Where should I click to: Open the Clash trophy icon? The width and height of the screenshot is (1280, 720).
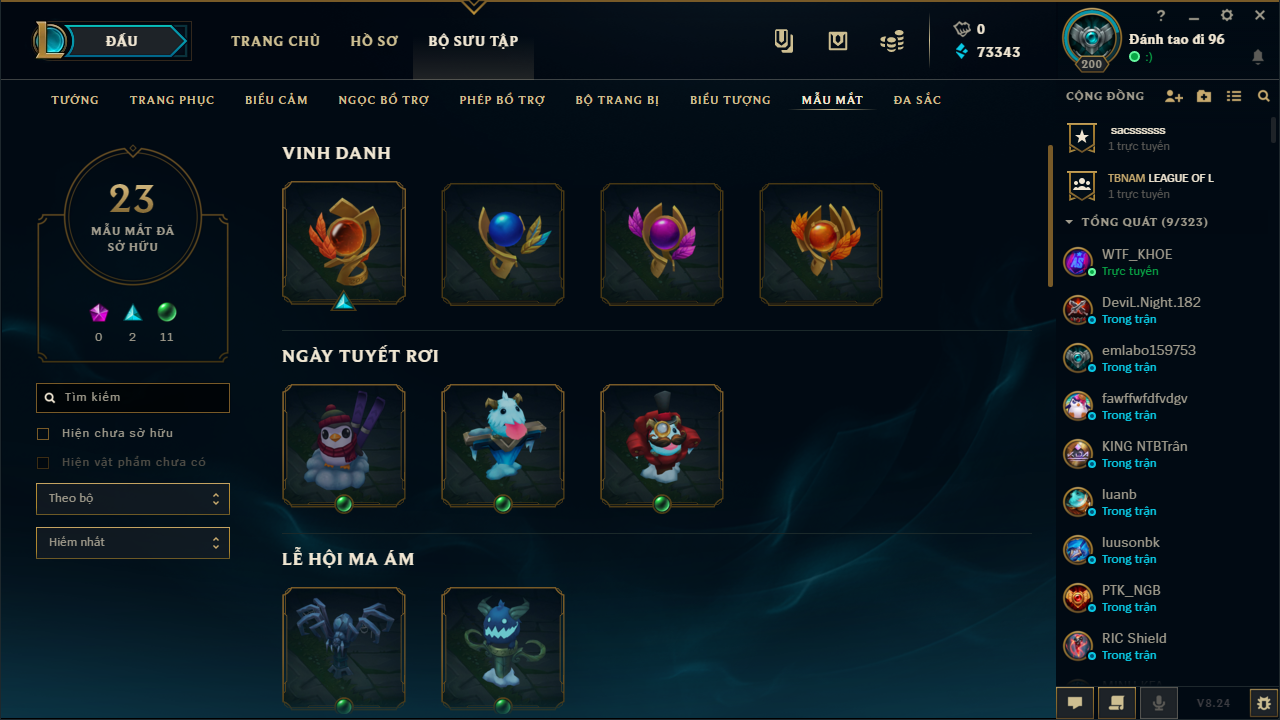[784, 41]
